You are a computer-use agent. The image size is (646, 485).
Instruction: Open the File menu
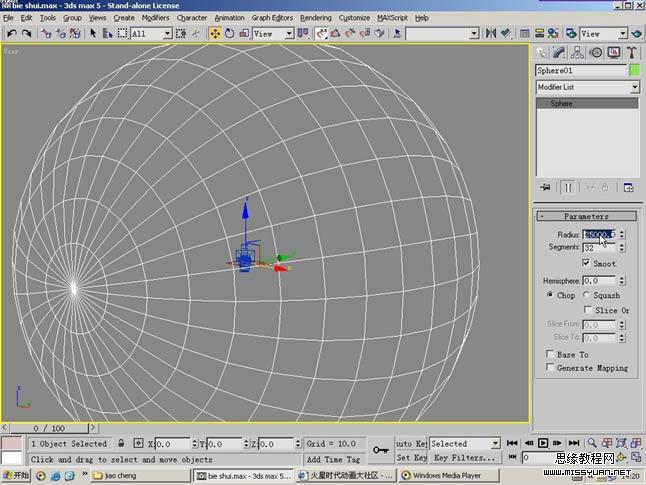8,18
